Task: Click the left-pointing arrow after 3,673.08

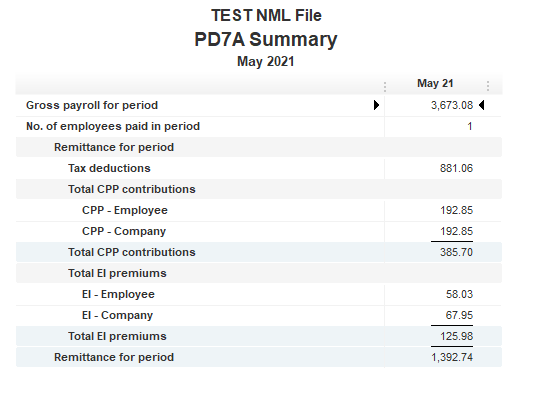Action: pos(481,105)
